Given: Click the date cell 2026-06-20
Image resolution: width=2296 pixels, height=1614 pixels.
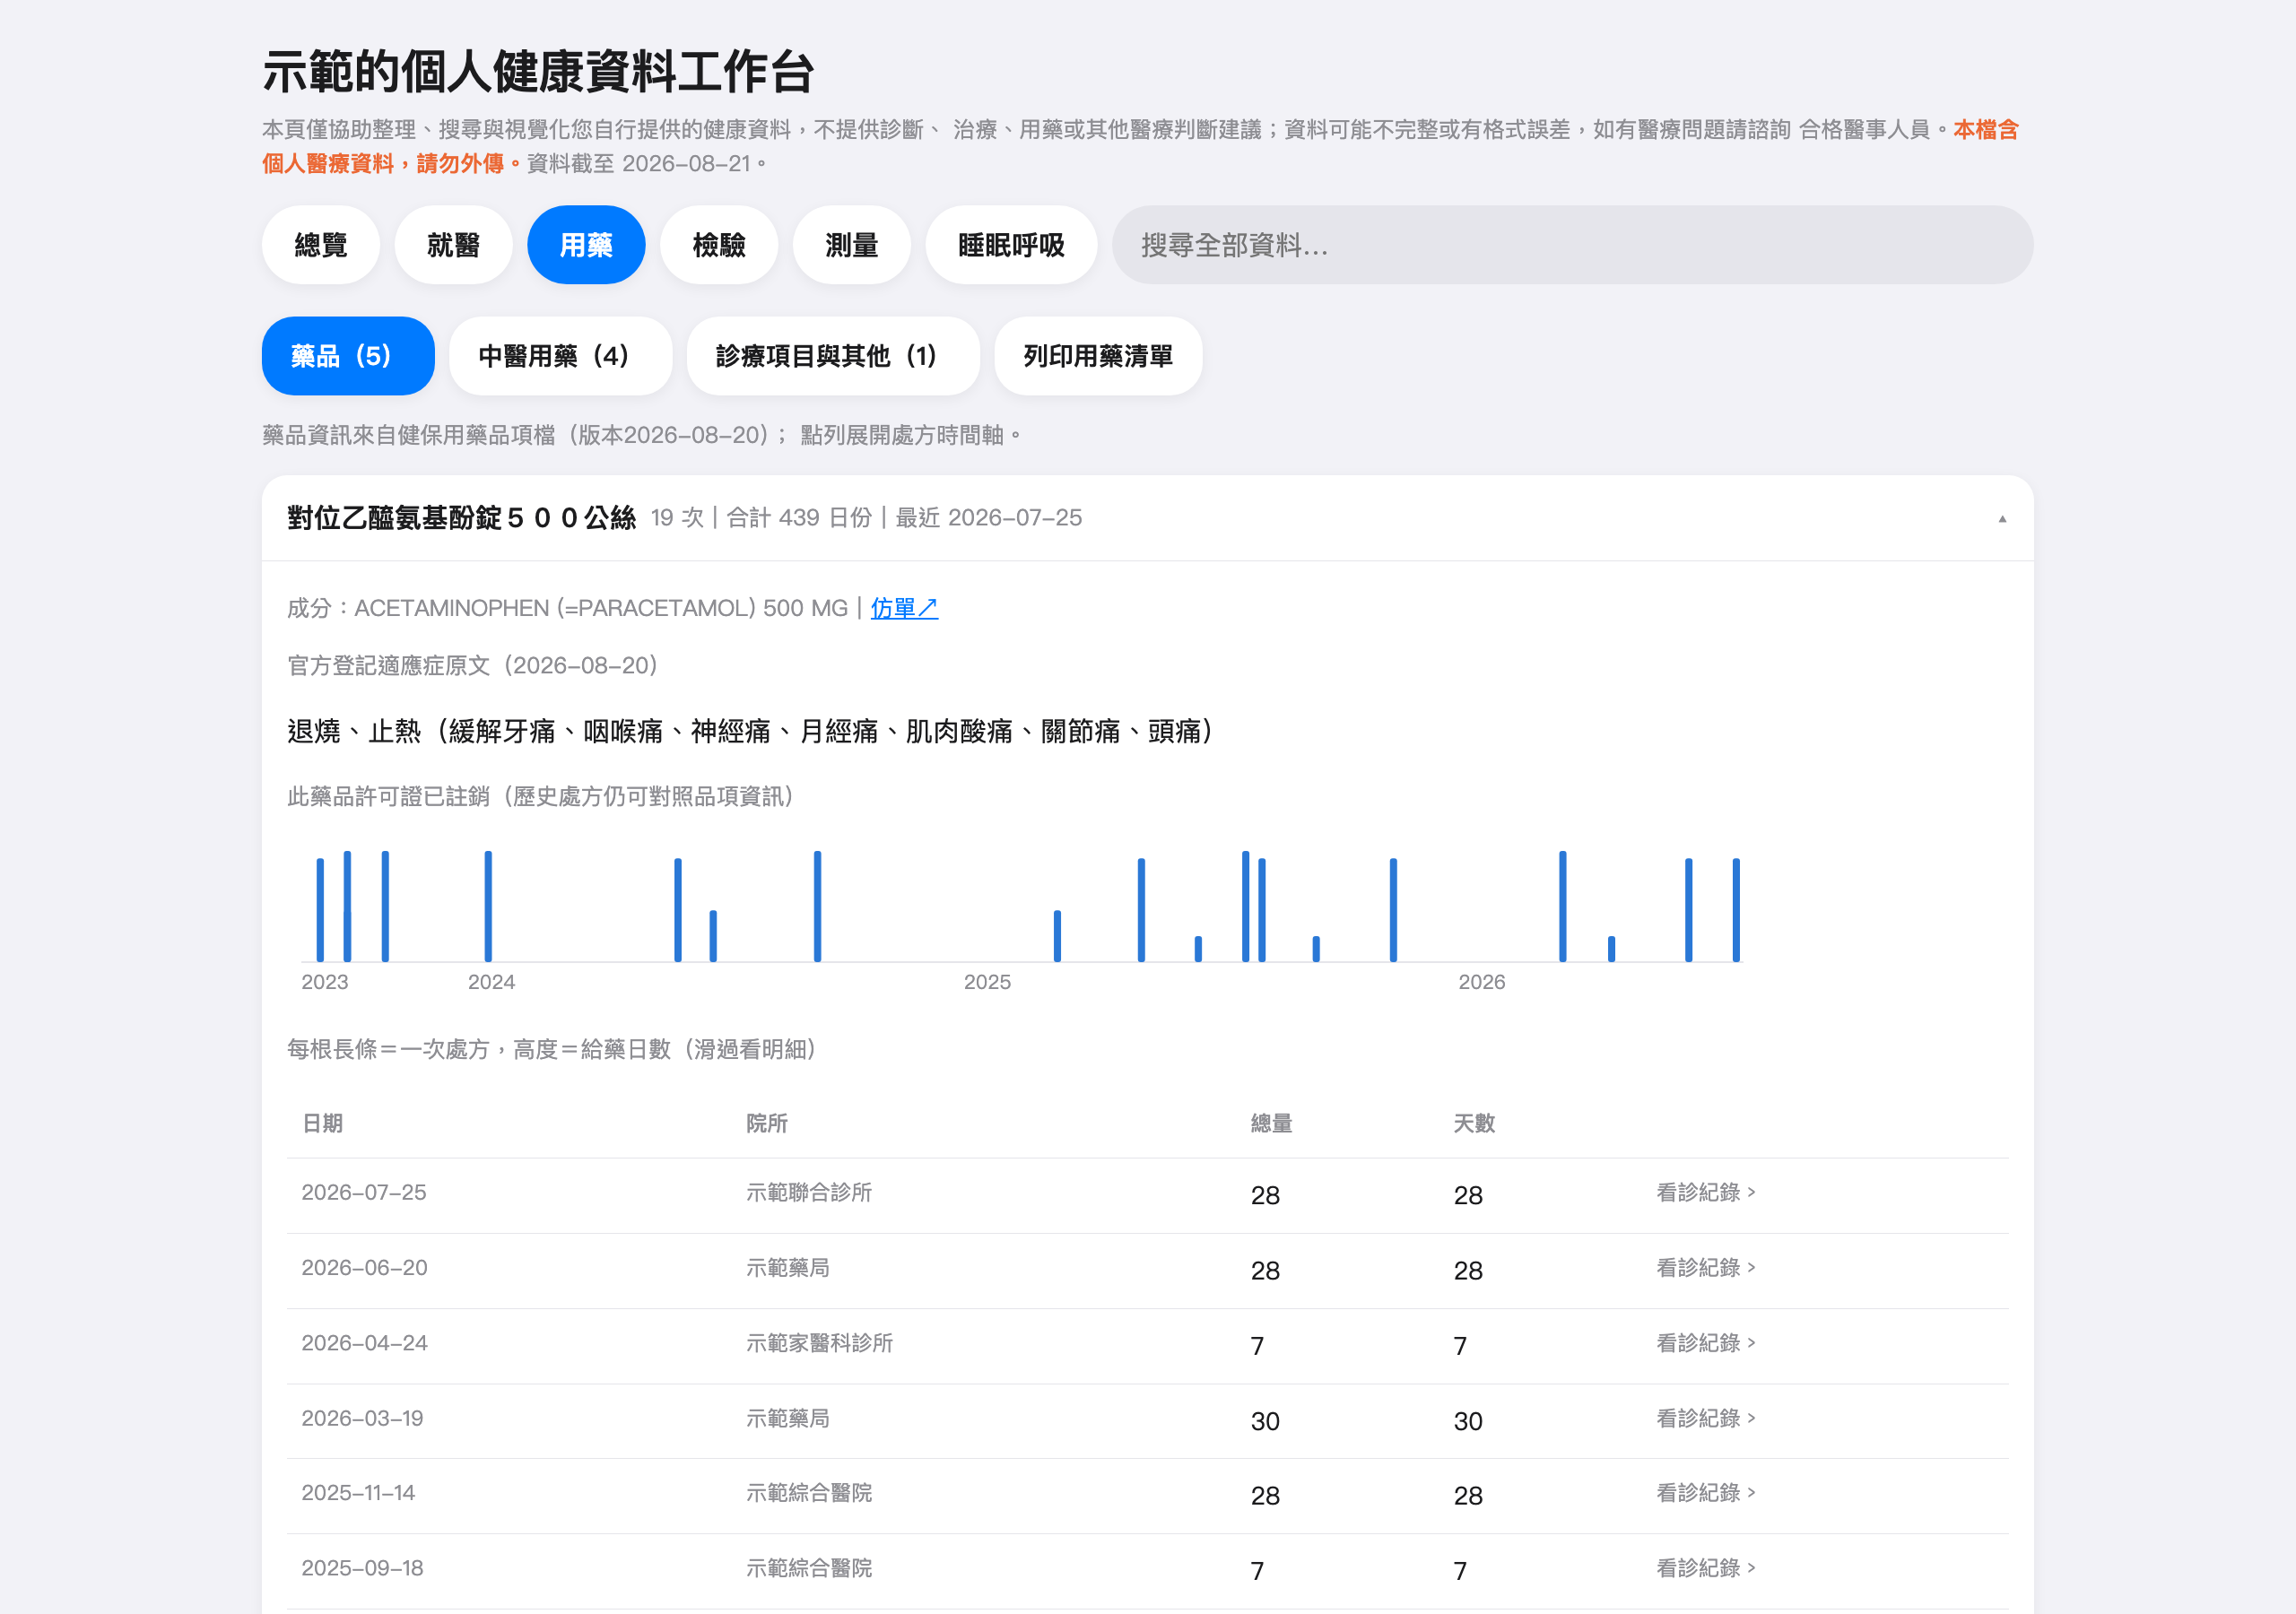Looking at the screenshot, I should (364, 1267).
